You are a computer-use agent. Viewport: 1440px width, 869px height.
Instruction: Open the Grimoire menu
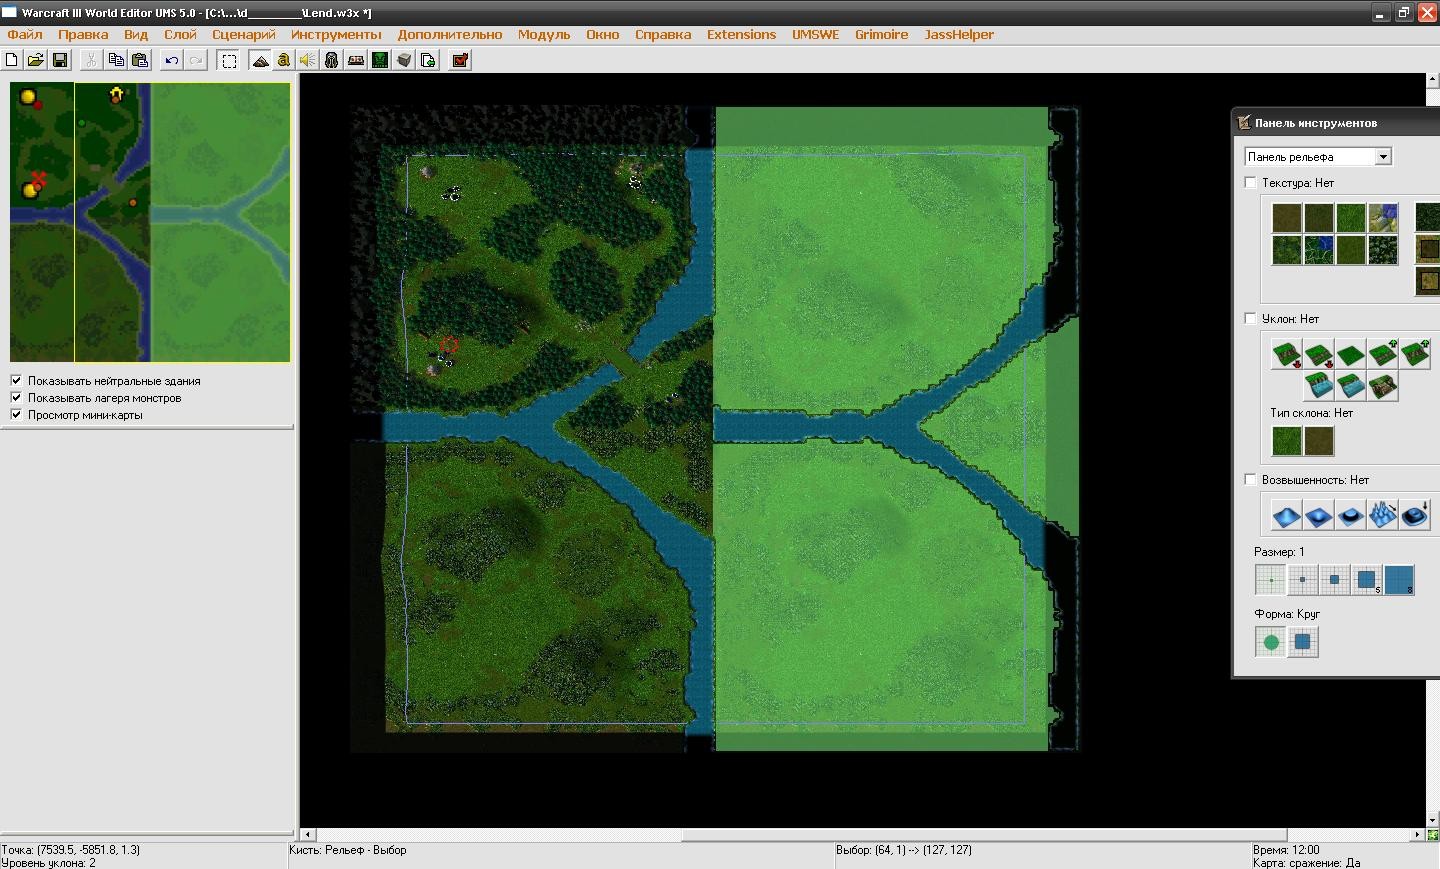click(x=881, y=34)
